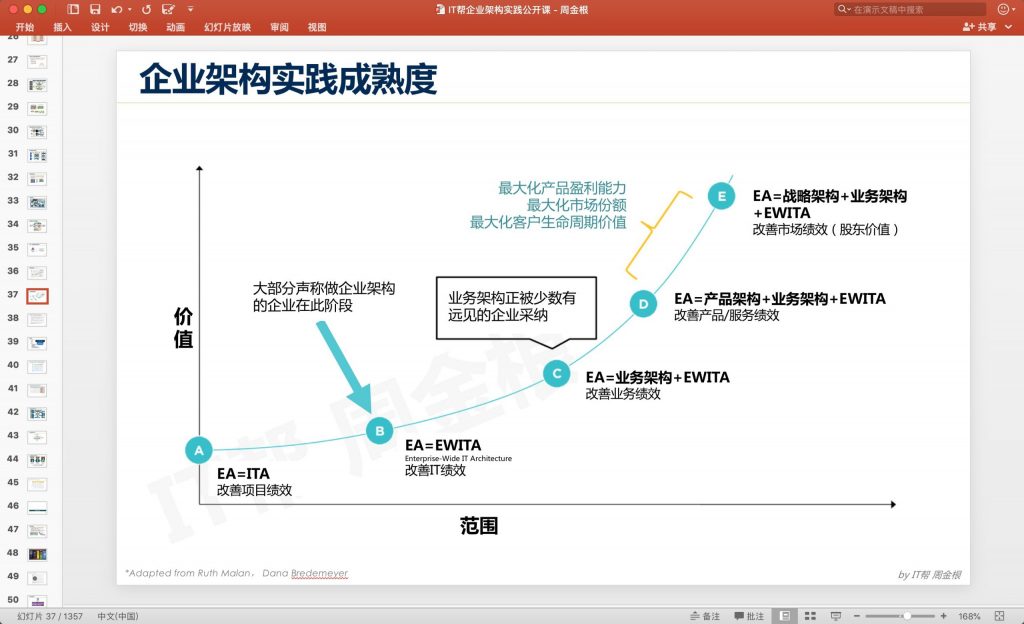
Task: Open the quick access toolbar customize dropdown
Action: click(x=190, y=9)
